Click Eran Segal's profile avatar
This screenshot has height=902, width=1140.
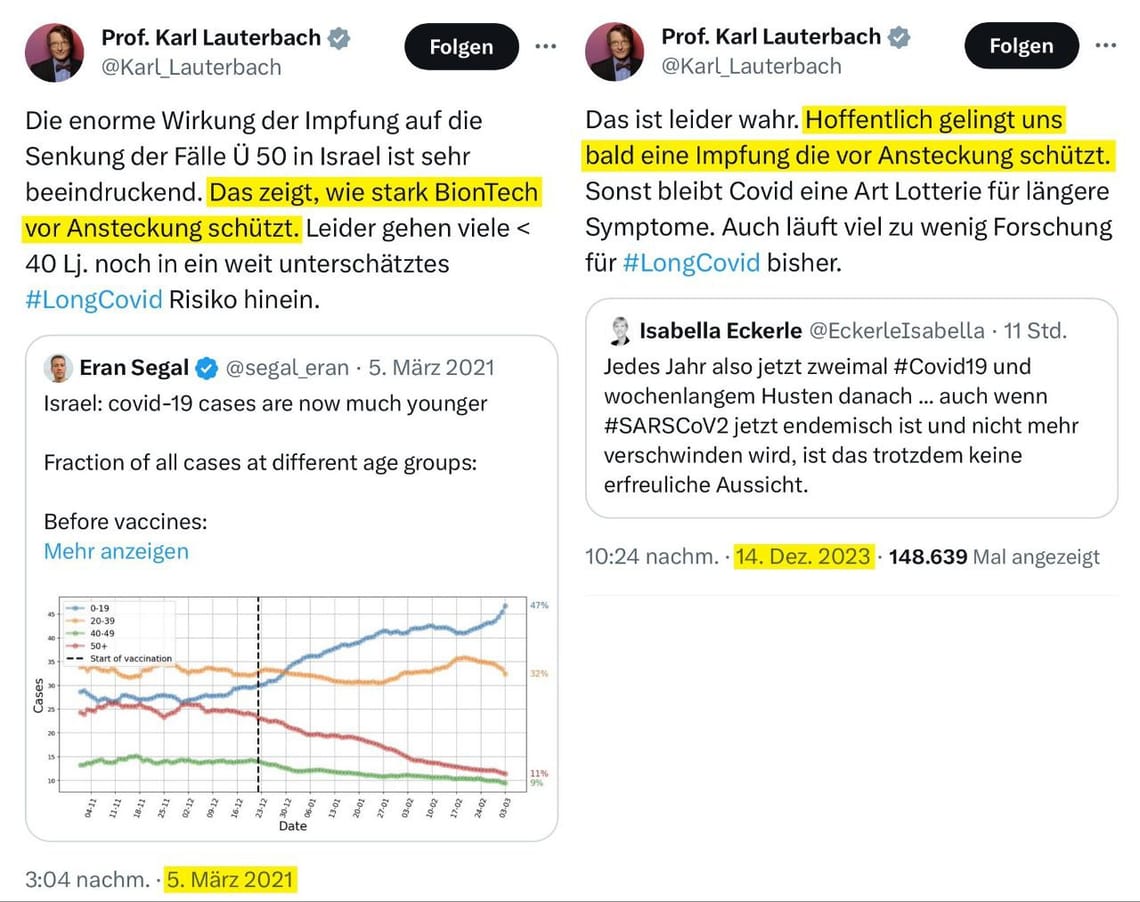click(x=60, y=367)
